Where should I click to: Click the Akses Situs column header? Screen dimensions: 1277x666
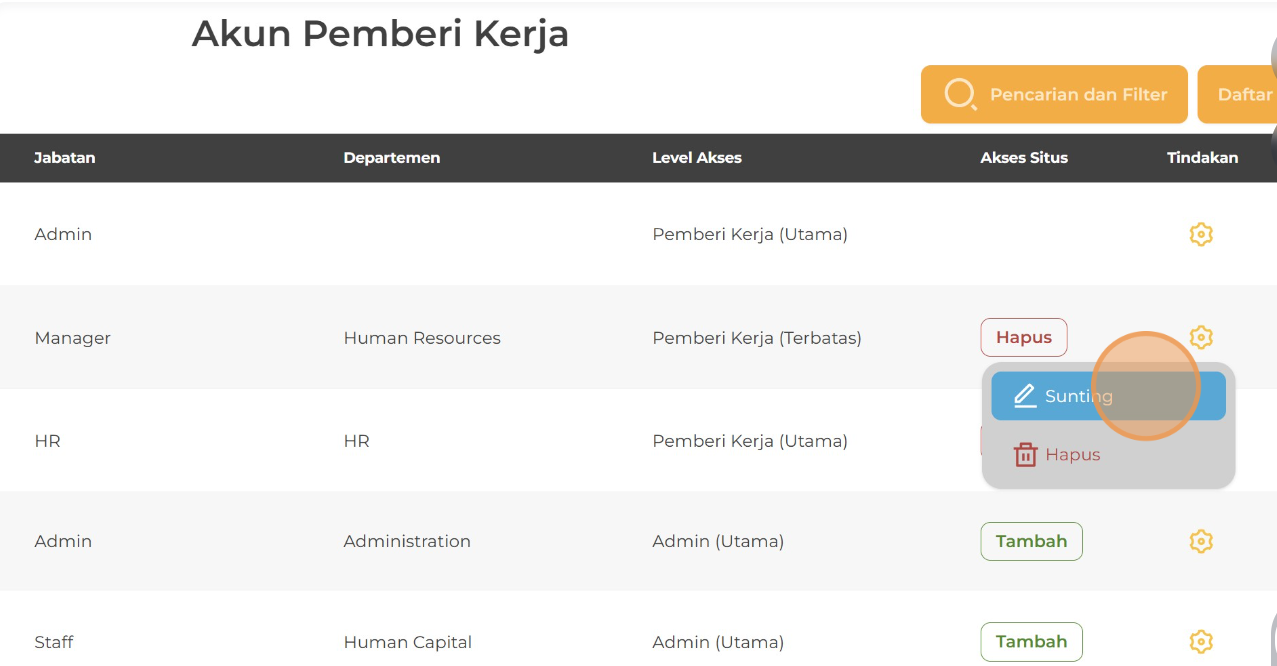click(x=1024, y=158)
